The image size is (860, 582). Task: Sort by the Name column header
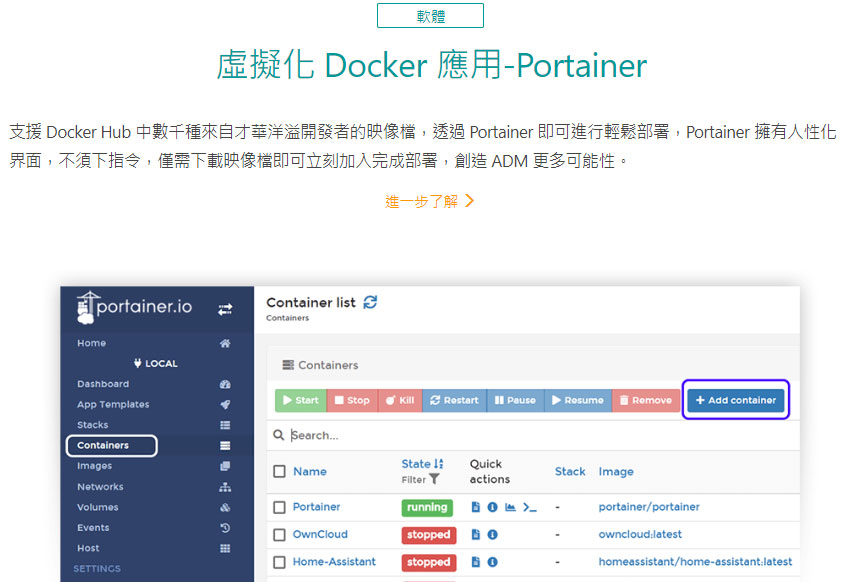tap(310, 472)
